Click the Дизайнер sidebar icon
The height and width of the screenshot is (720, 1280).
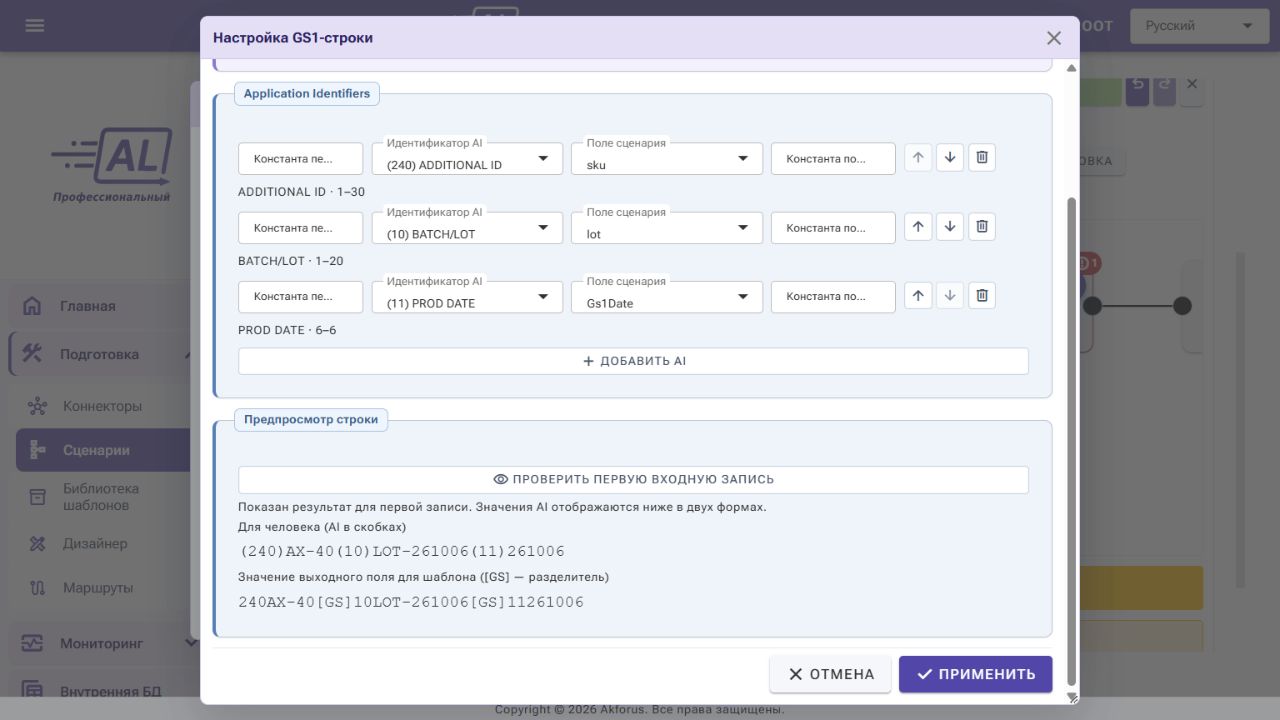(38, 544)
